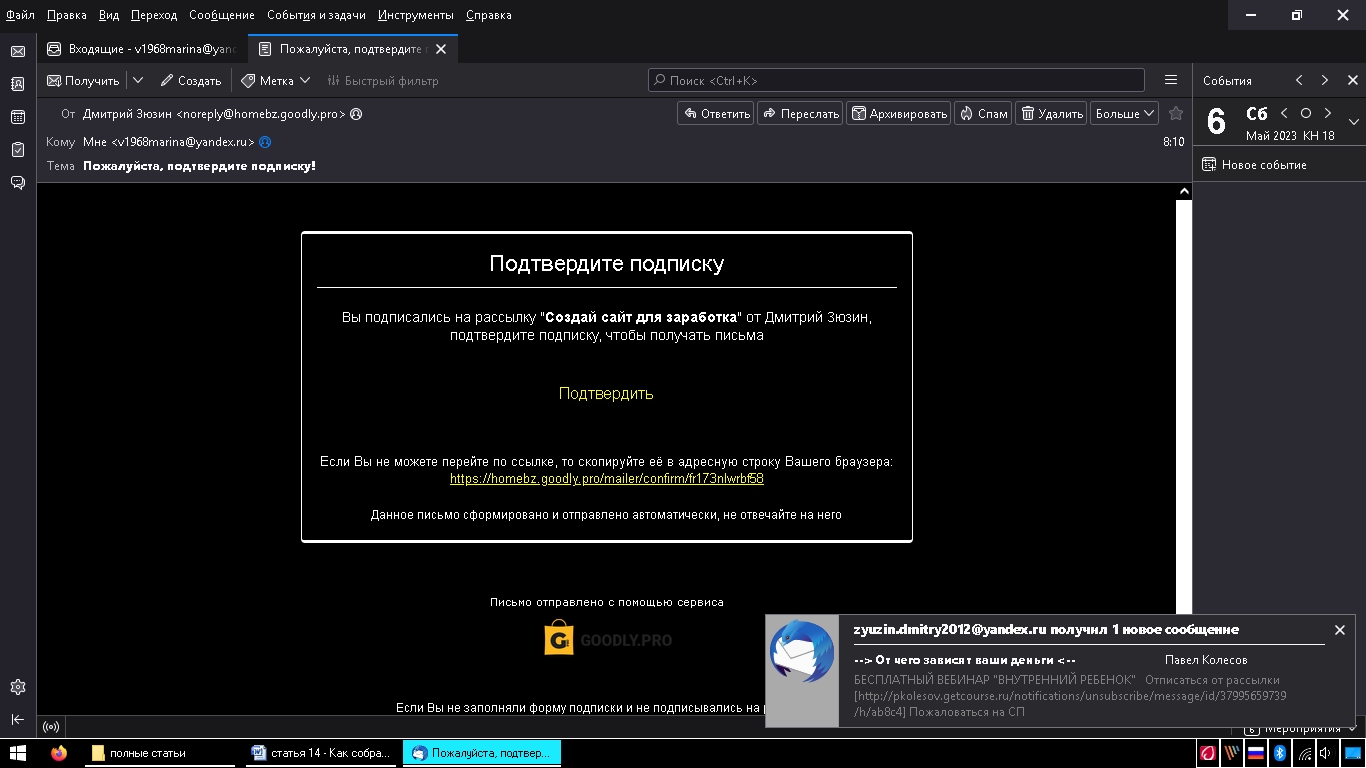Open Firefox from the taskbar

[x=59, y=753]
